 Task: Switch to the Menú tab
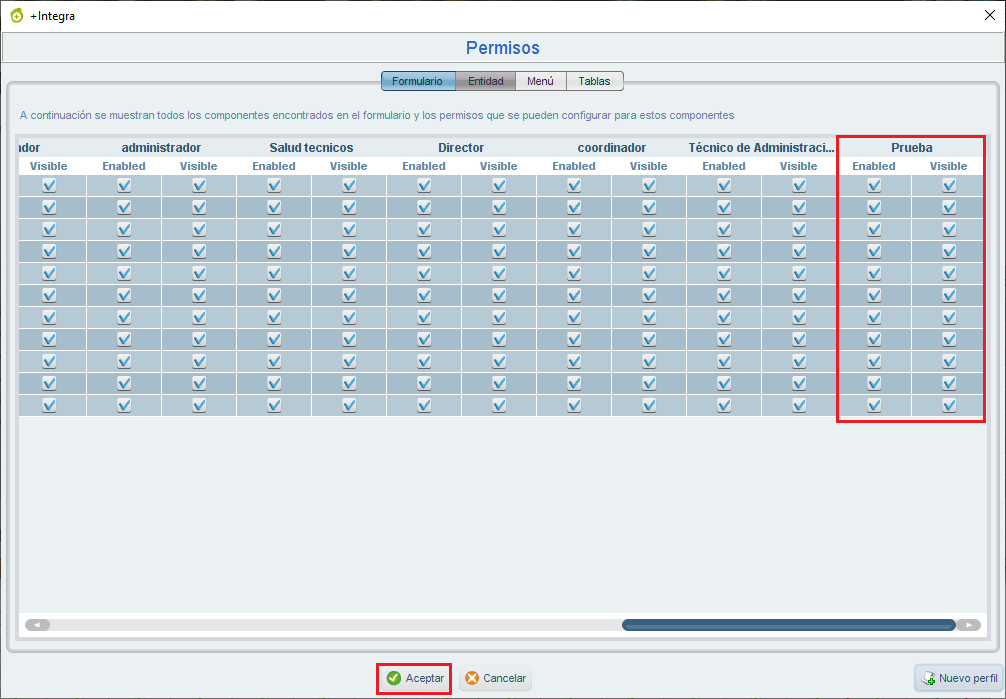[x=540, y=82]
